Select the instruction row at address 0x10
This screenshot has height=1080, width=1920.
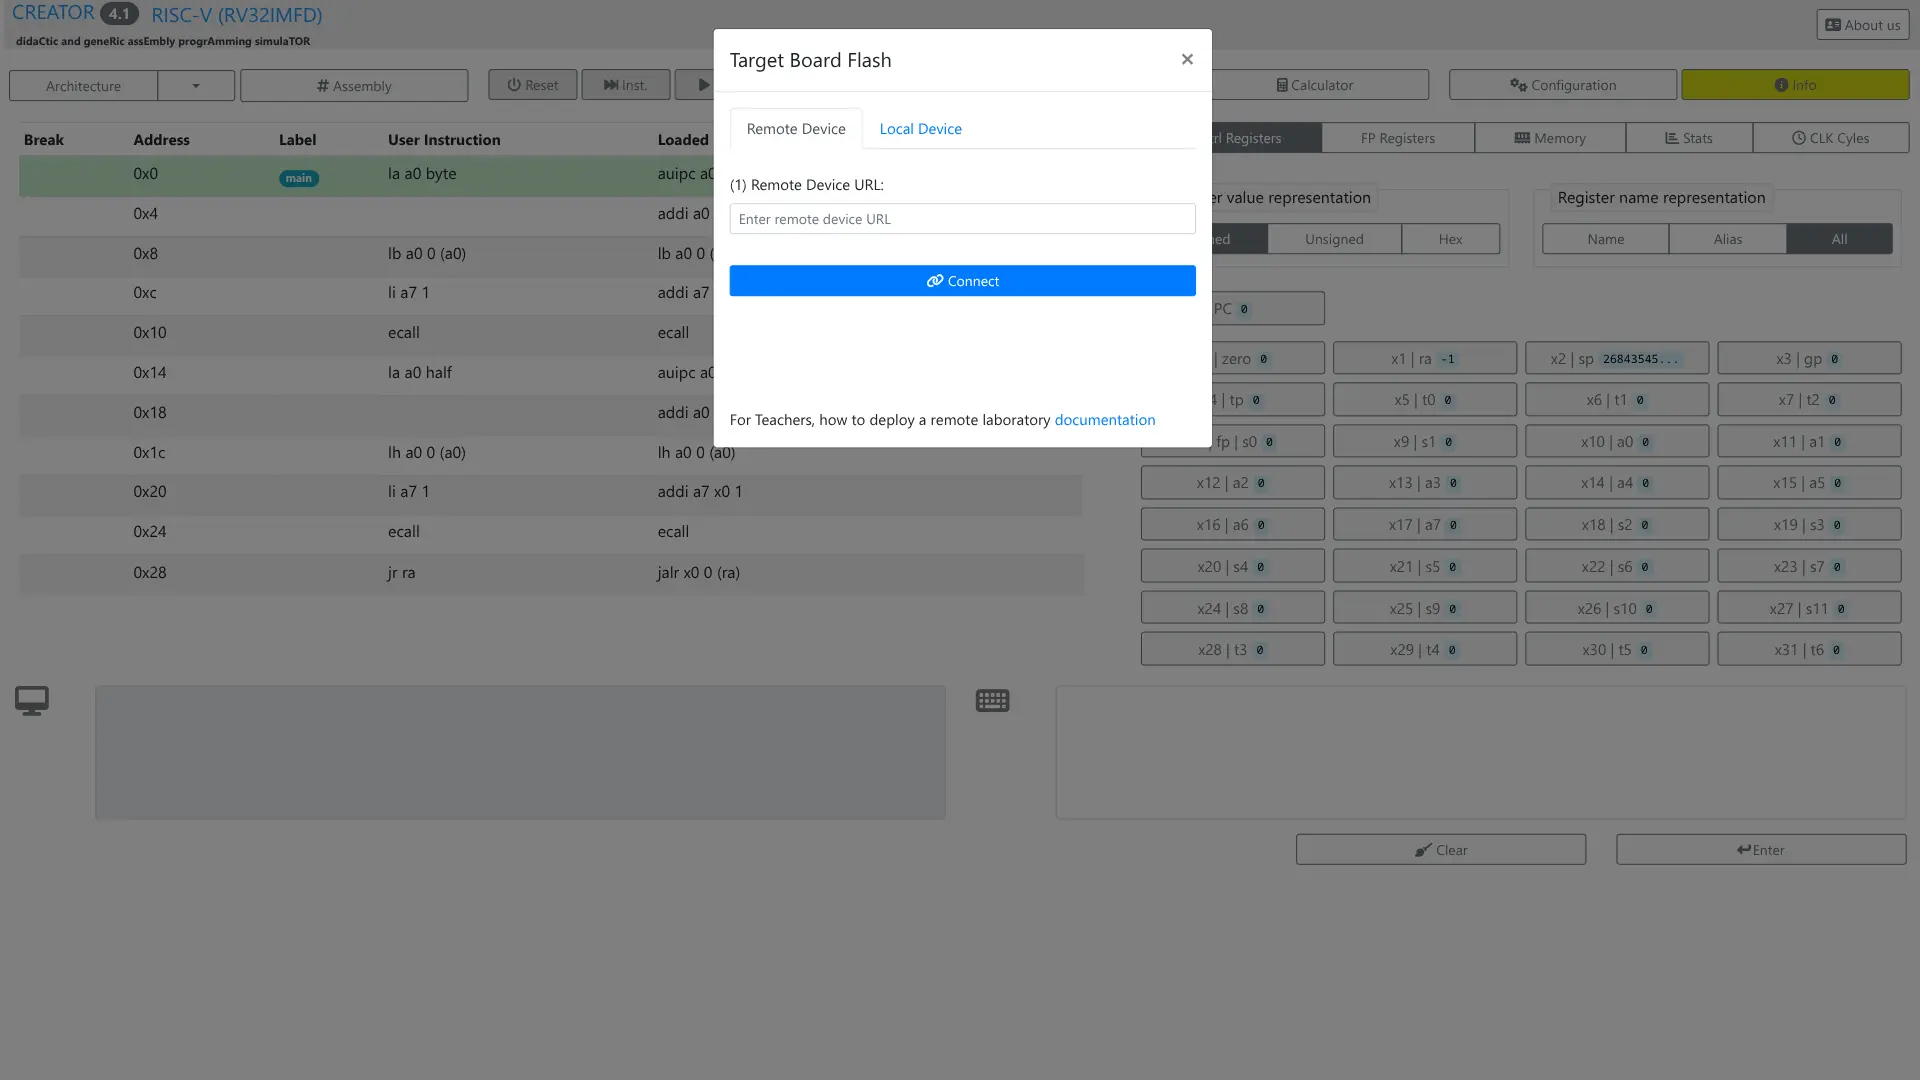click(x=550, y=333)
